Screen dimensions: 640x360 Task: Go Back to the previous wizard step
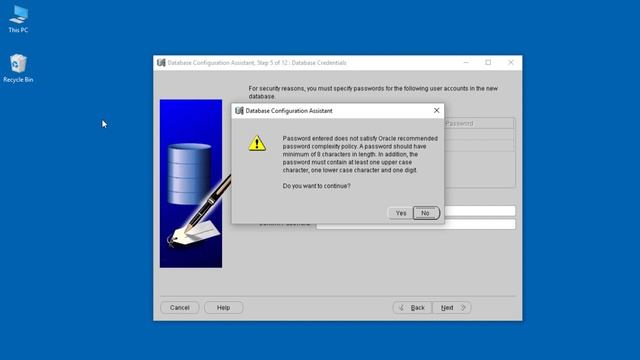tap(412, 307)
